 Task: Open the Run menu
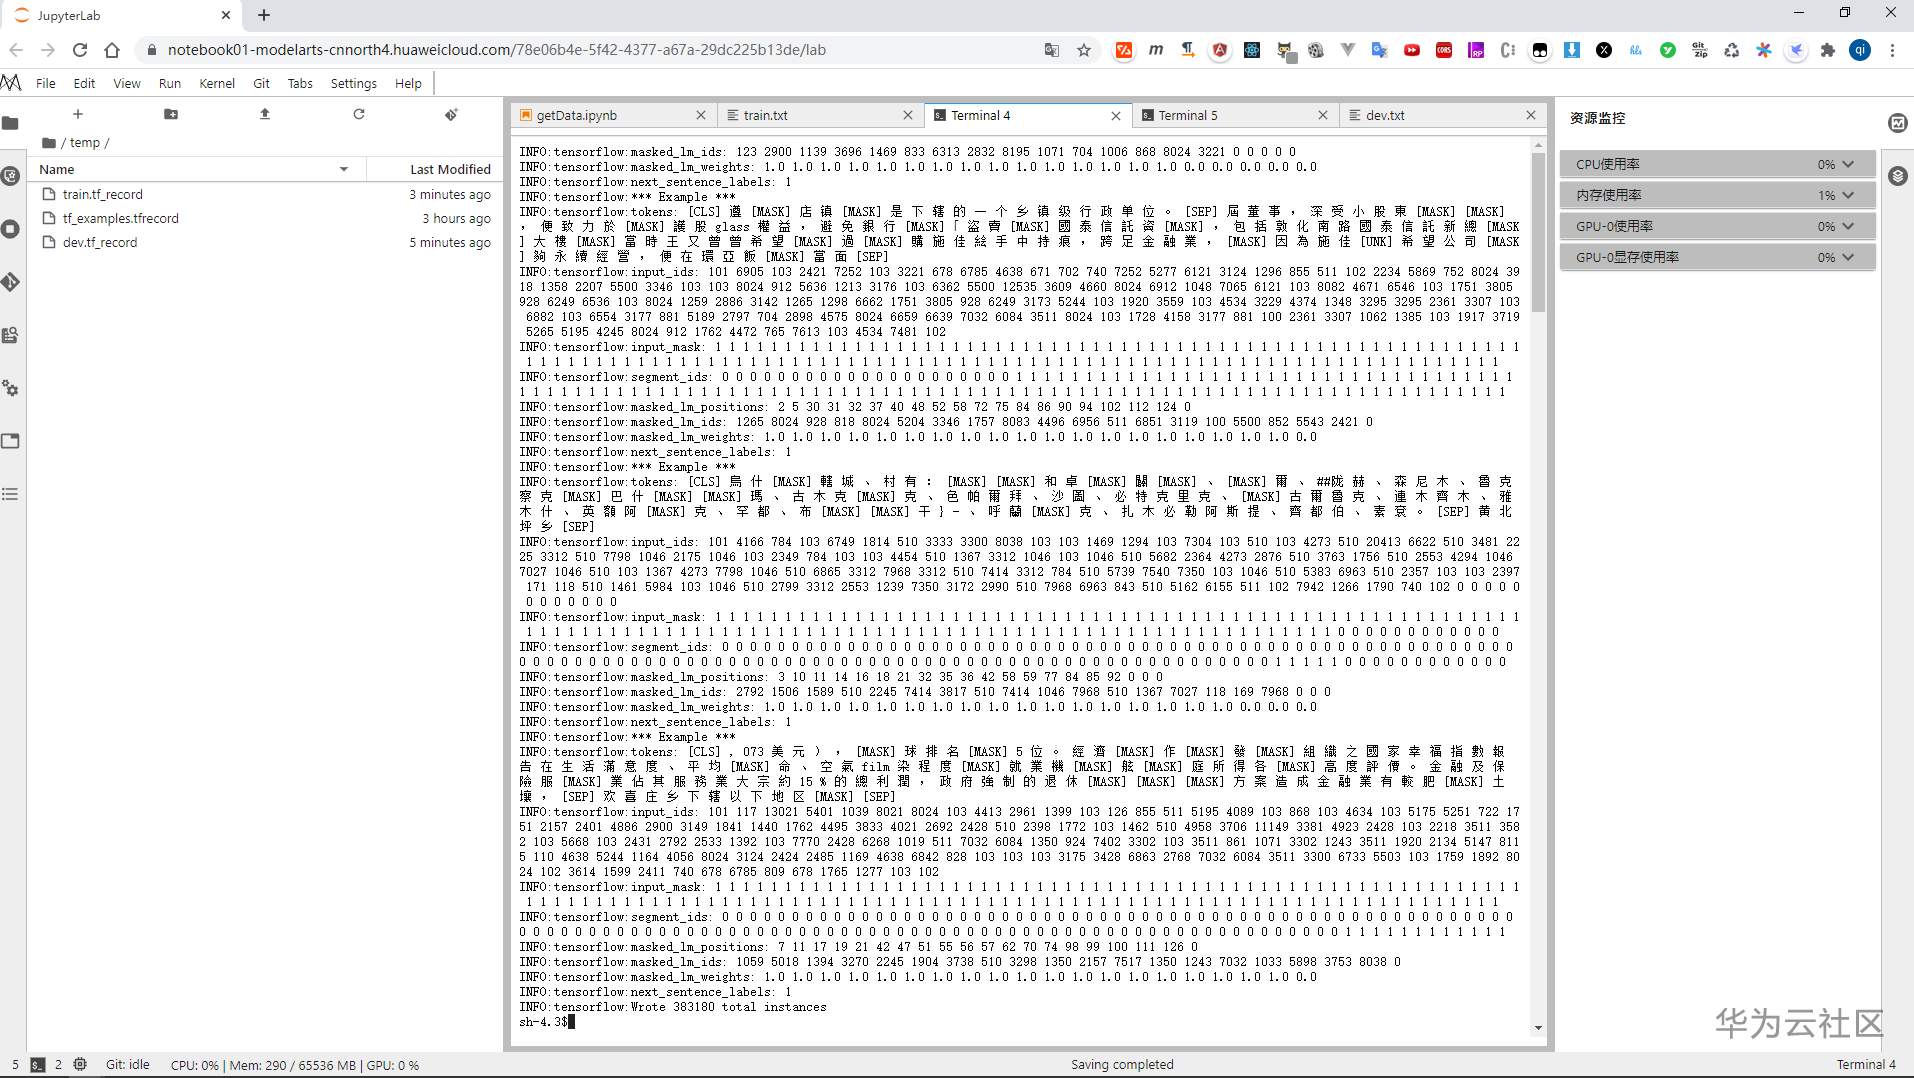tap(170, 84)
